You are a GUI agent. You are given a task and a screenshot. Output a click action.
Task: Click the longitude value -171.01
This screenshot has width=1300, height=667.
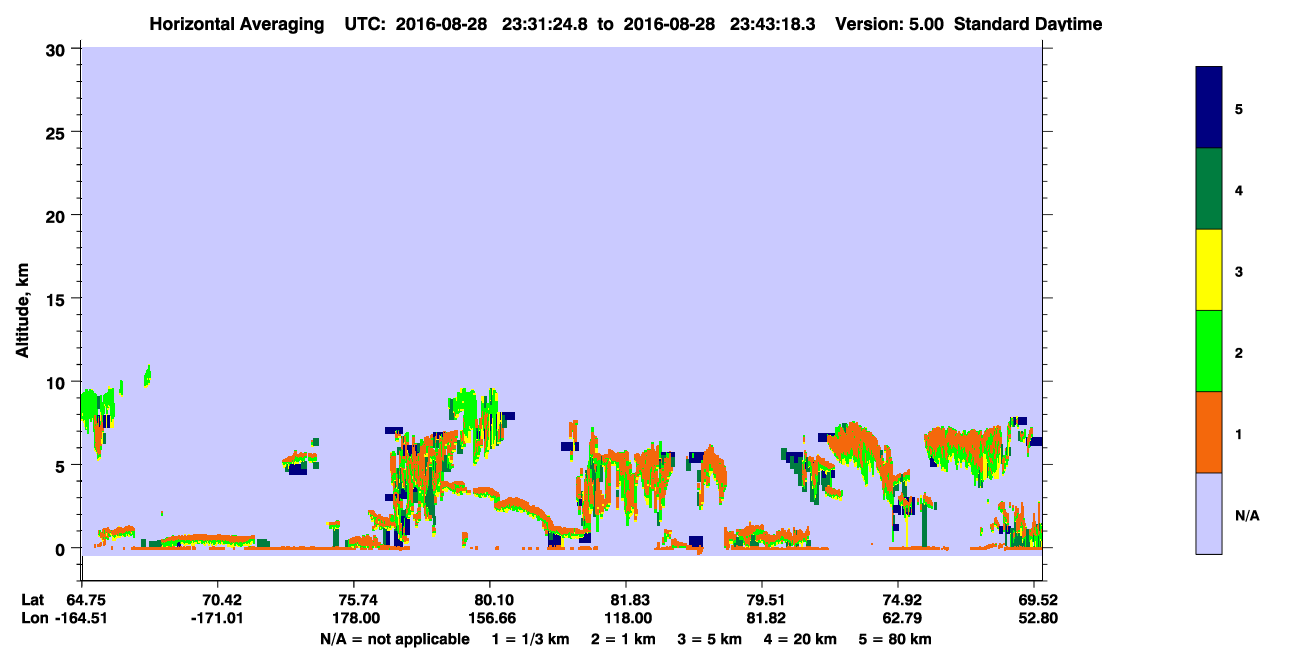click(x=218, y=618)
